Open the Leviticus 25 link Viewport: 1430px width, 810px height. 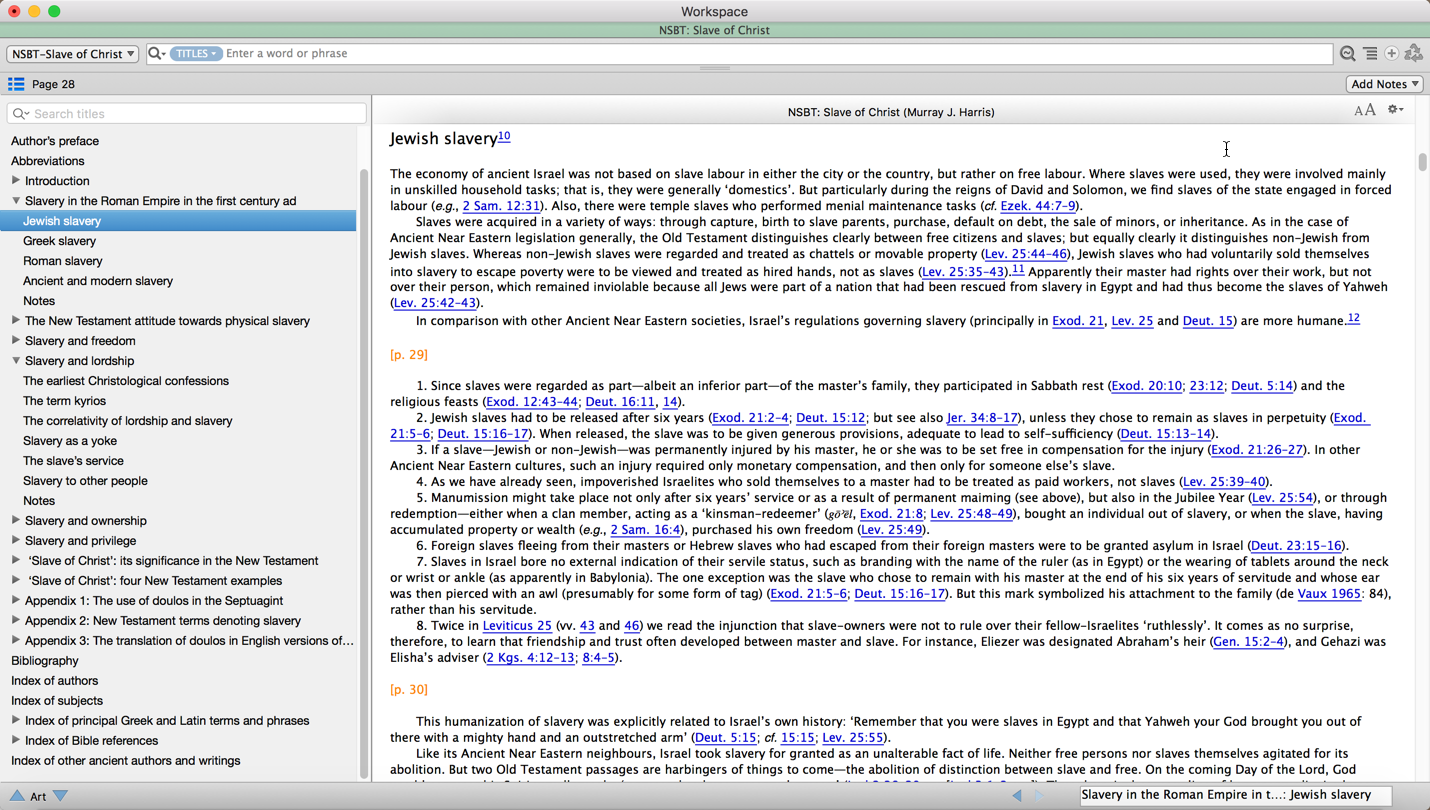[517, 626]
